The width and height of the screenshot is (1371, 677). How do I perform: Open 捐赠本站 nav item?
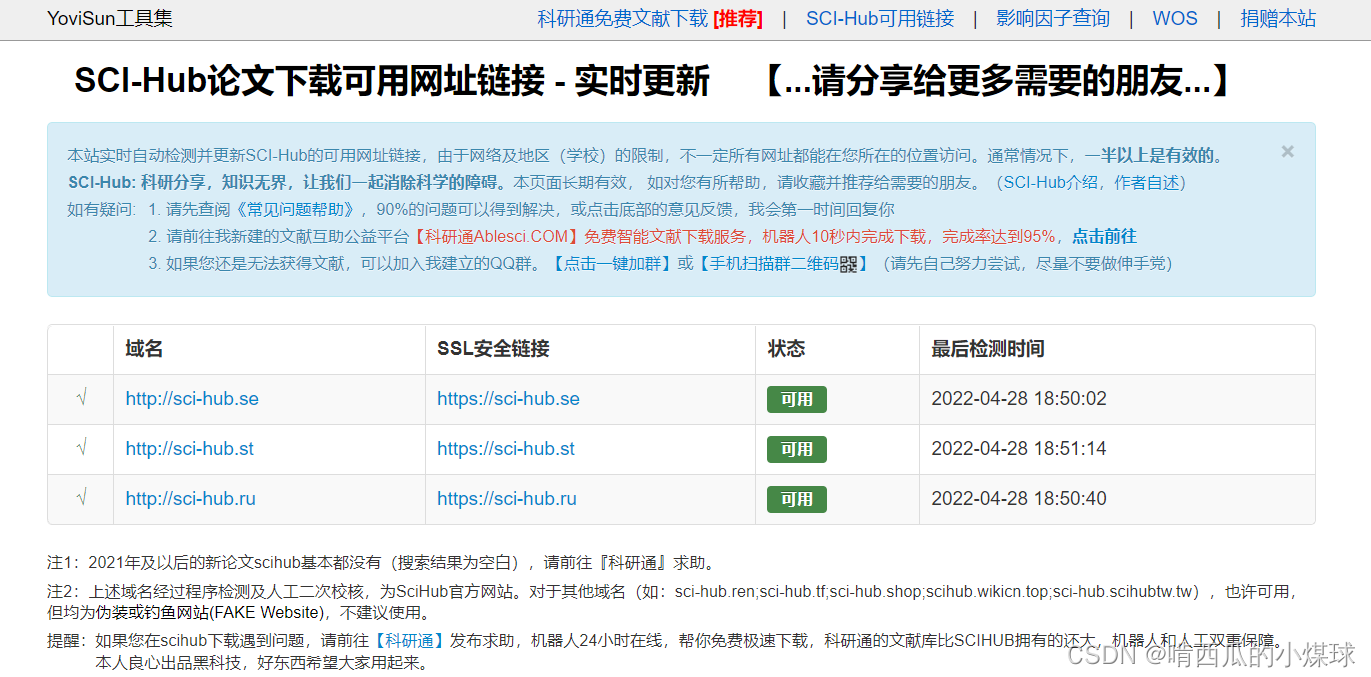1278,19
